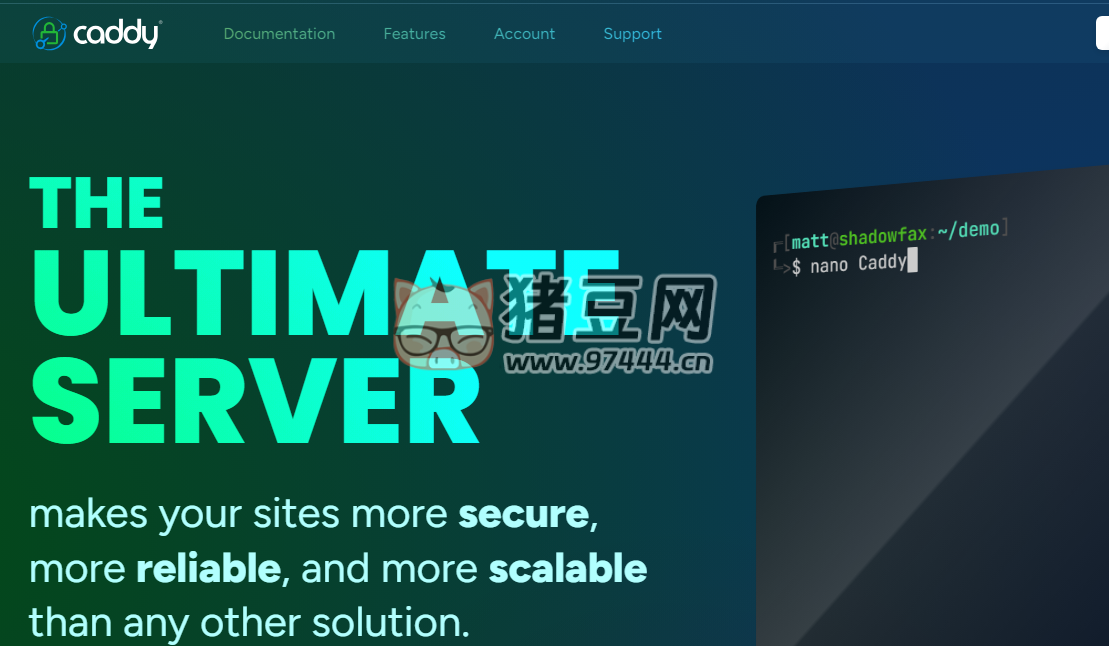Select the Support nav link
Screen dimensions: 1109x646
(x=632, y=34)
